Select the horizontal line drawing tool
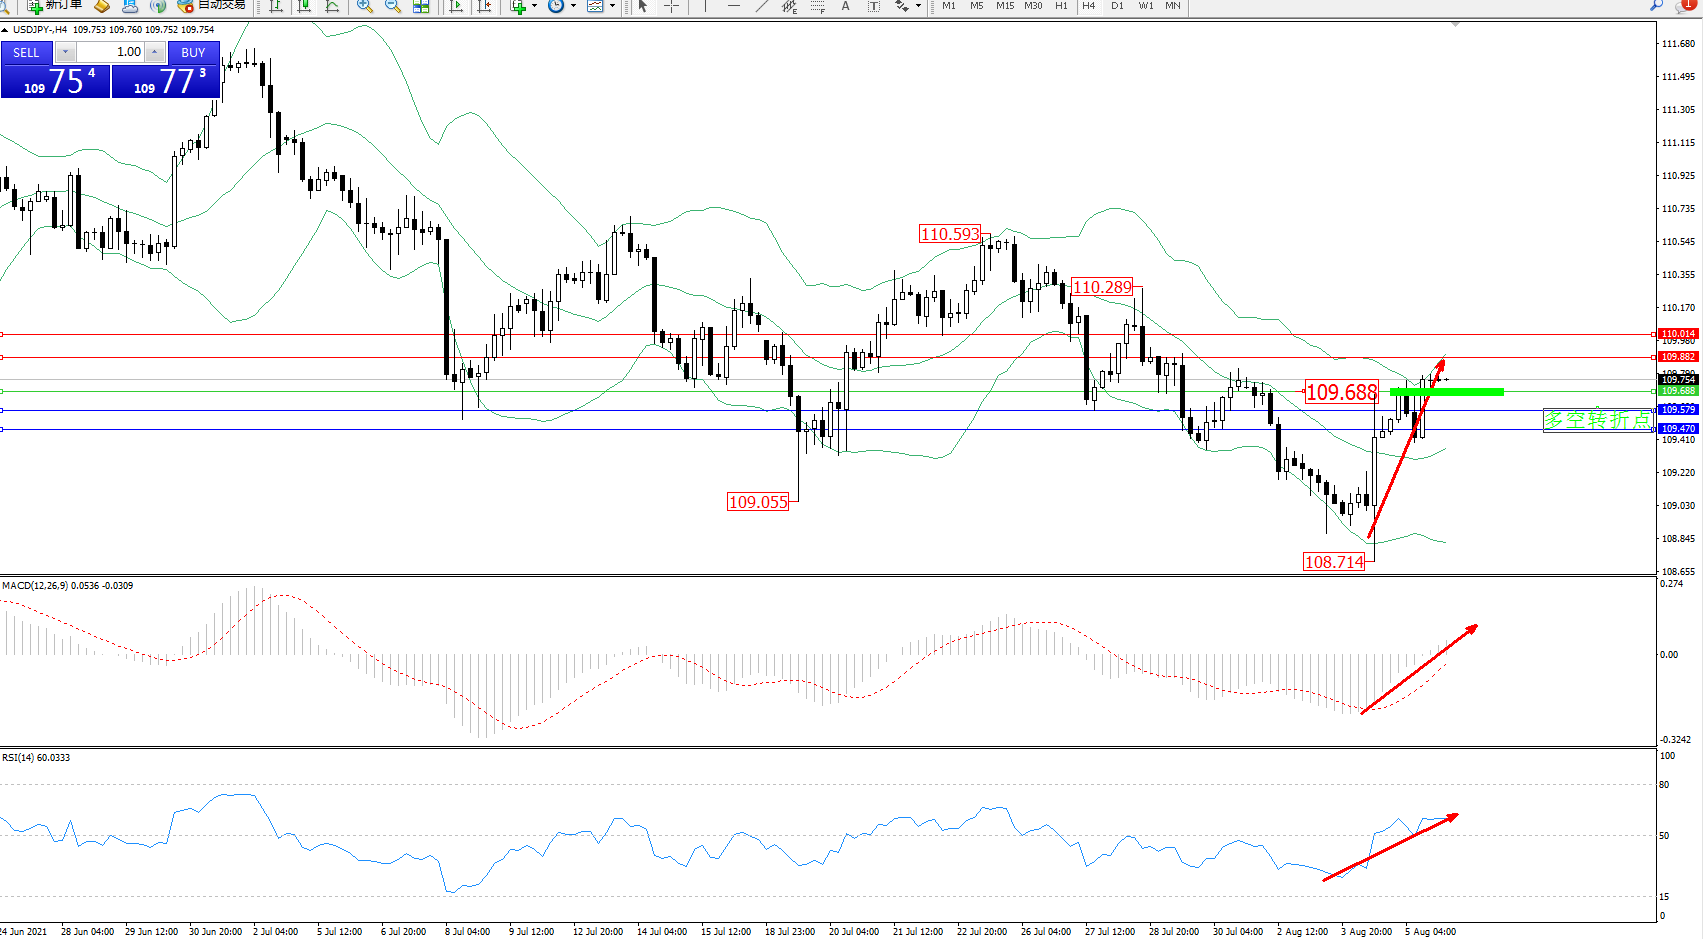Screen dimensions: 1703x939 pyautogui.click(x=733, y=6)
